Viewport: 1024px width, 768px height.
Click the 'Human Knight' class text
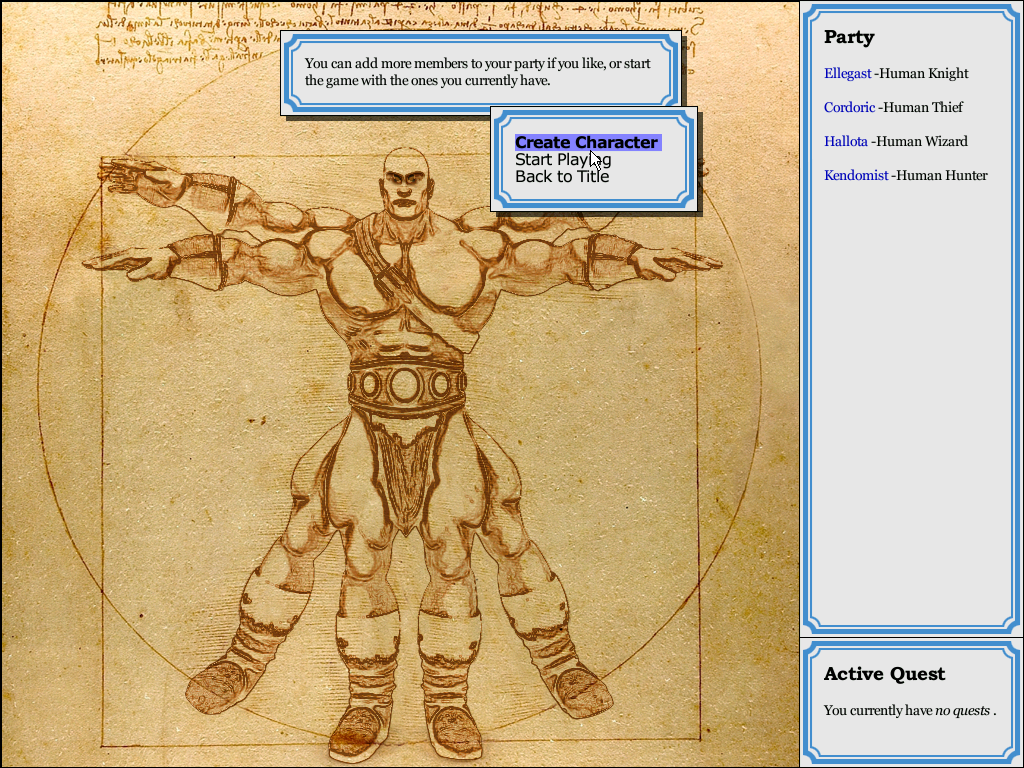pos(924,73)
